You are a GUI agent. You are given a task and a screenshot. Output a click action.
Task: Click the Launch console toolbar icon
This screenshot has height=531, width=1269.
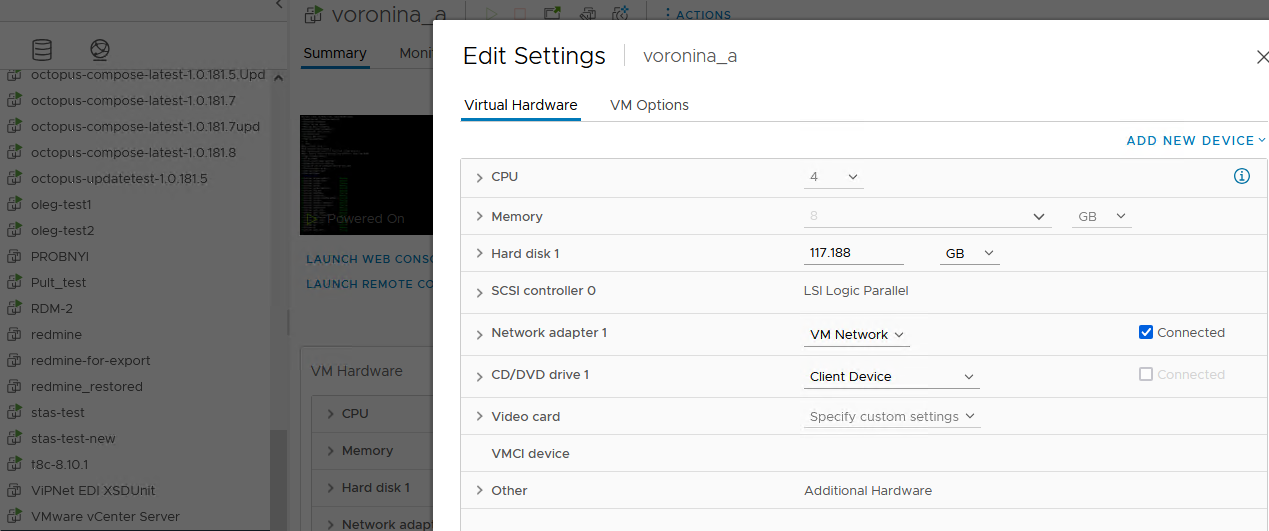pyautogui.click(x=552, y=14)
